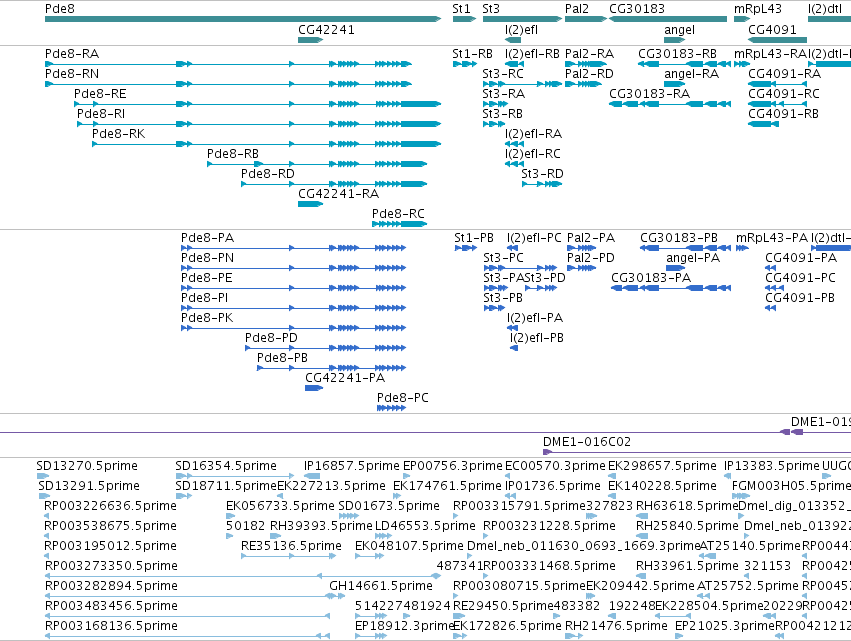Open the SD16354.5prime EST
The image size is (851, 641).
click(236, 476)
